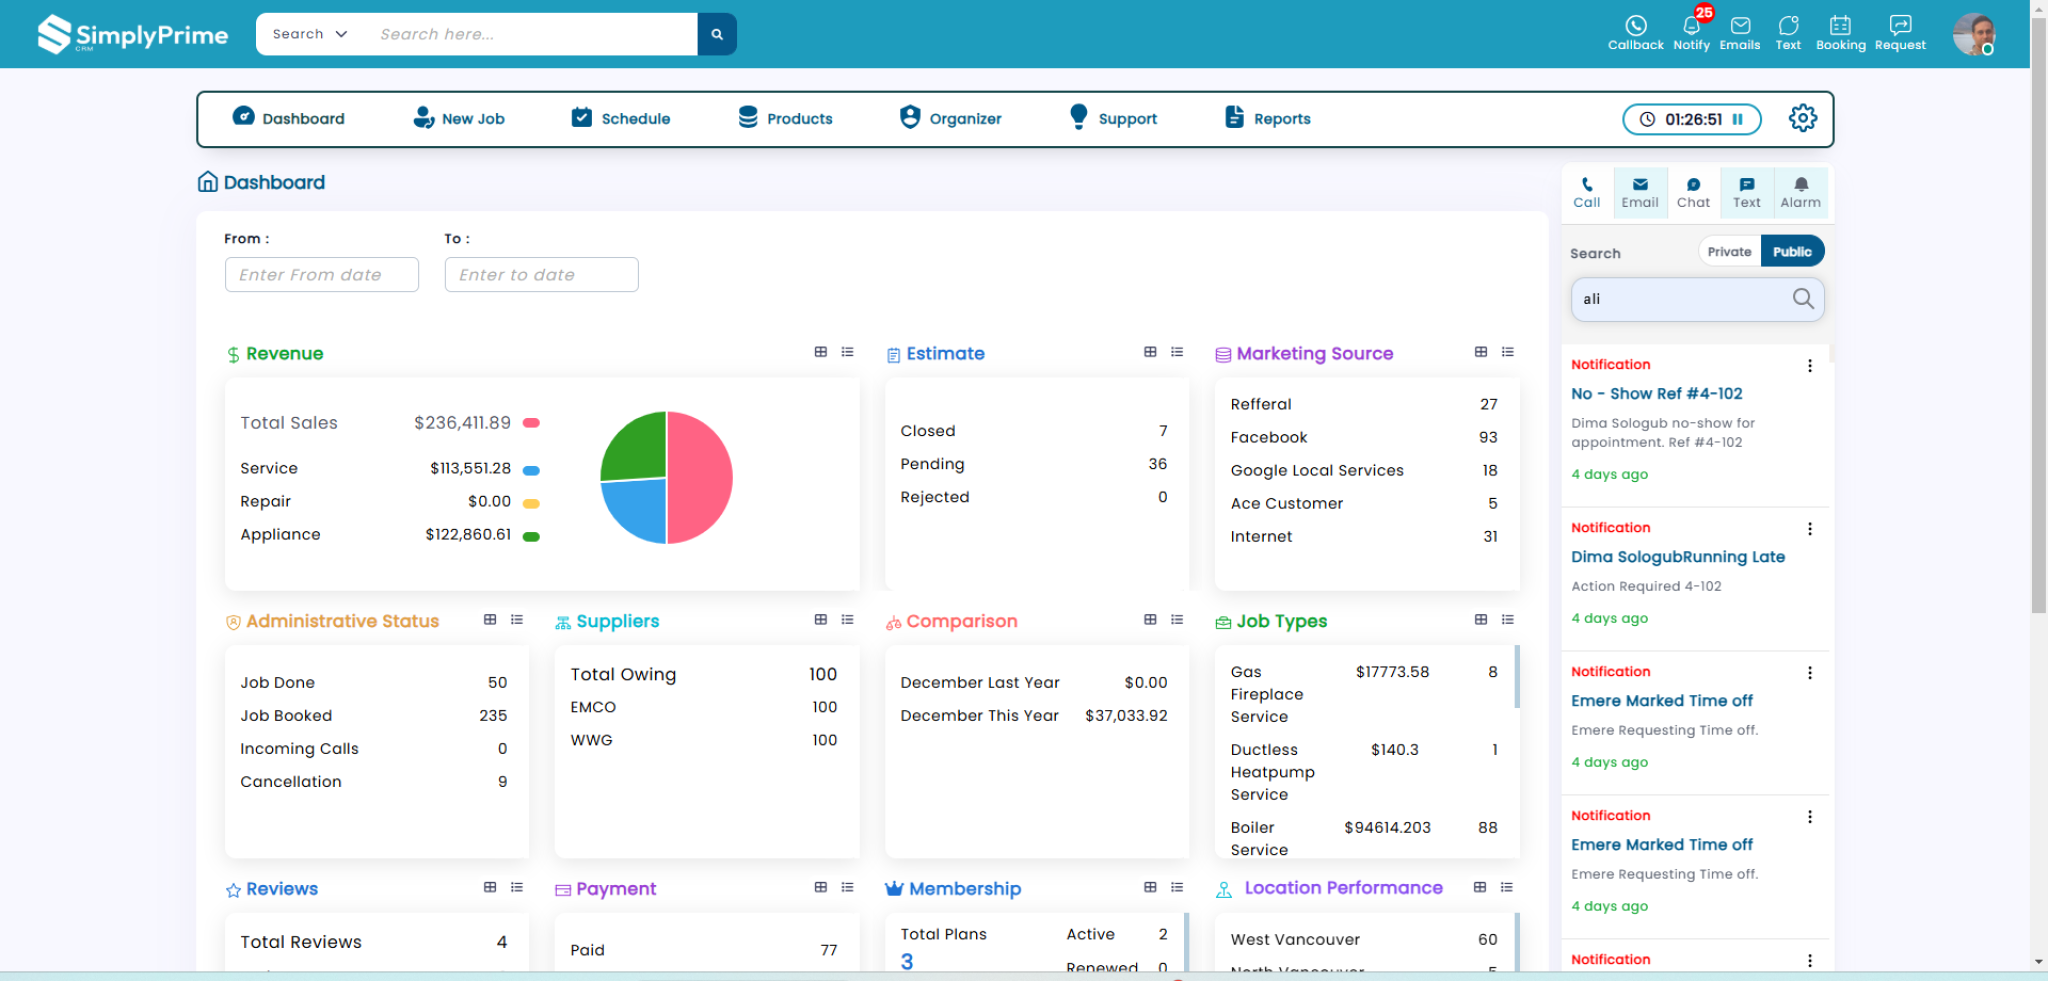The height and width of the screenshot is (981, 2048).
Task: Switch Revenue widget to list view
Action: (847, 352)
